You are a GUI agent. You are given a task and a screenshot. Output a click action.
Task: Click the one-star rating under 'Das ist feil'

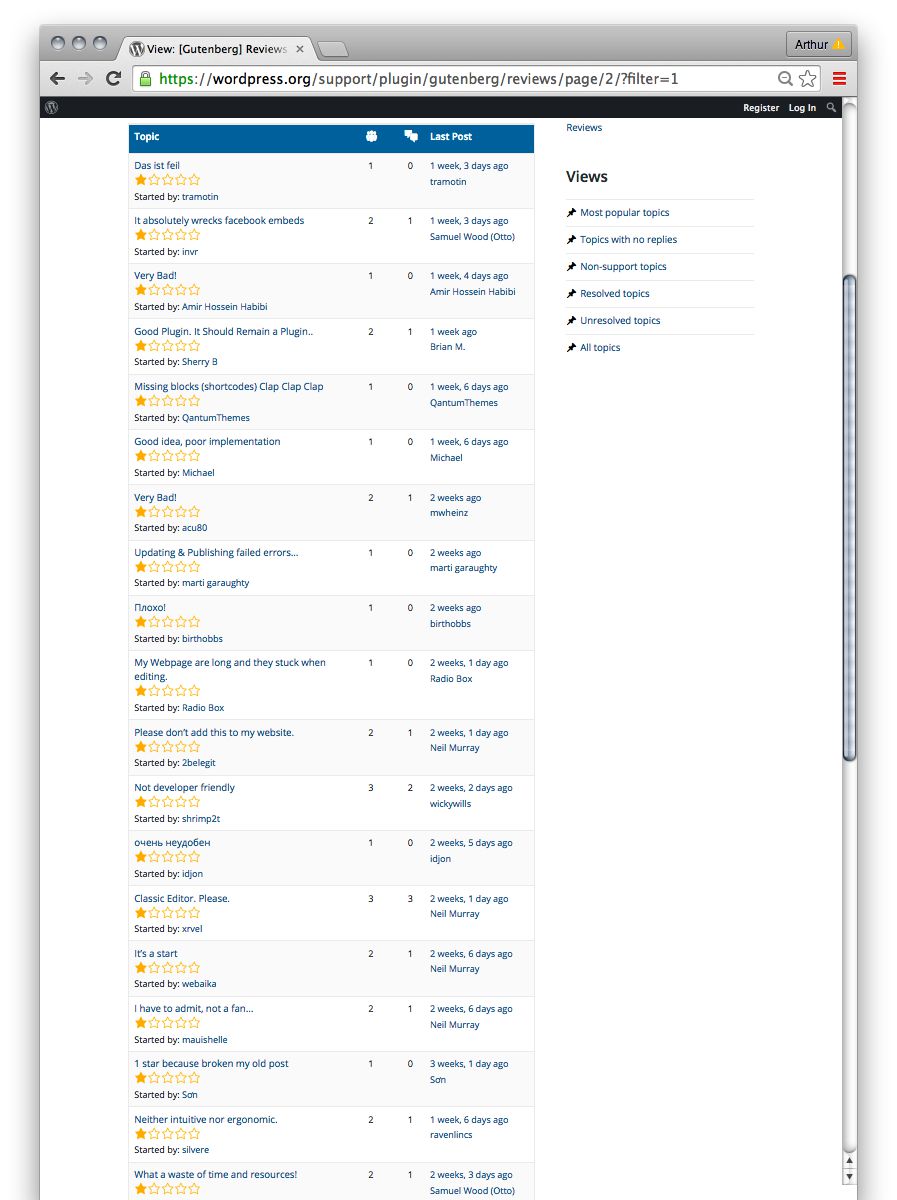tap(166, 180)
